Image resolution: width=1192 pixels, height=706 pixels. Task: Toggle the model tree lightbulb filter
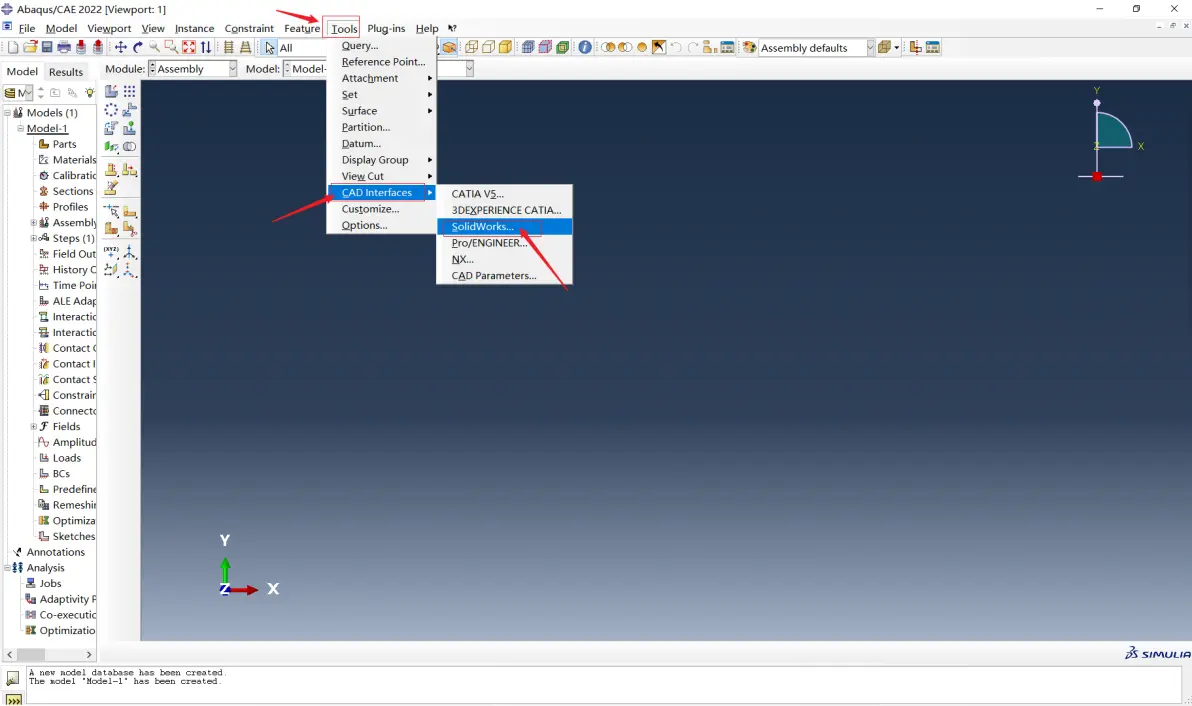coord(90,93)
